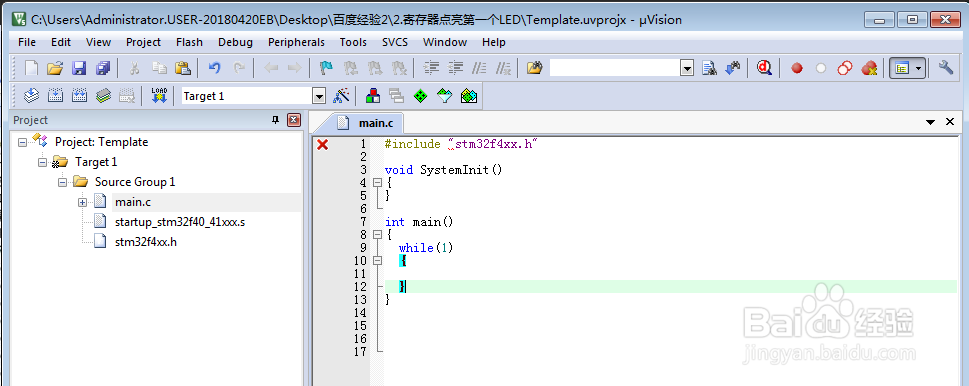Close the Project panel with red X
Viewport: 969px width, 386px height.
pyautogui.click(x=294, y=120)
